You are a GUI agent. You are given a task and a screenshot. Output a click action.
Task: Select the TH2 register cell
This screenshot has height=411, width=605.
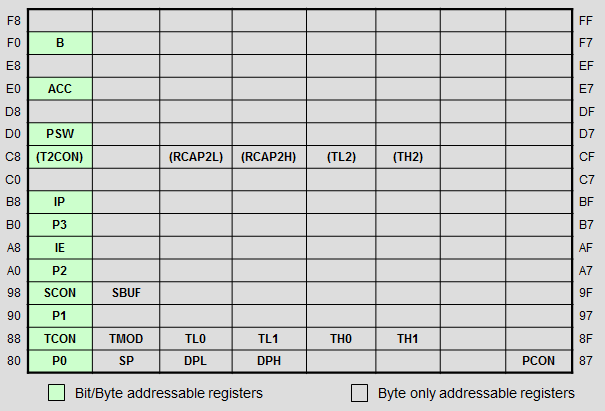[408, 157]
